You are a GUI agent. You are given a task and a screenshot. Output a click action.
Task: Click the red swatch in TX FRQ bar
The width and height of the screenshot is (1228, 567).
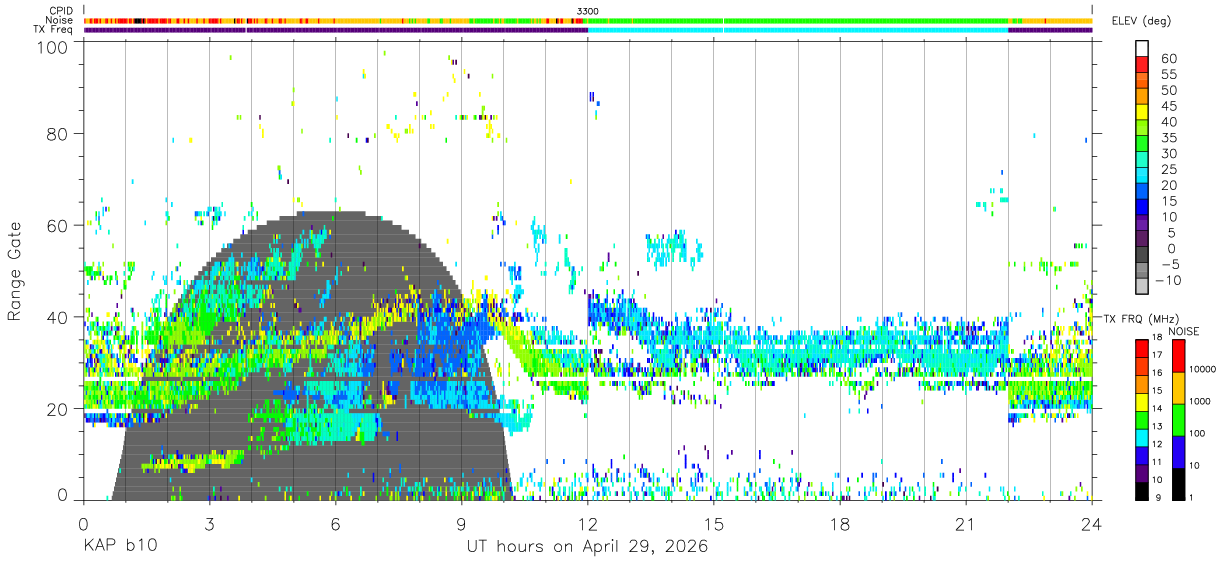[1141, 349]
